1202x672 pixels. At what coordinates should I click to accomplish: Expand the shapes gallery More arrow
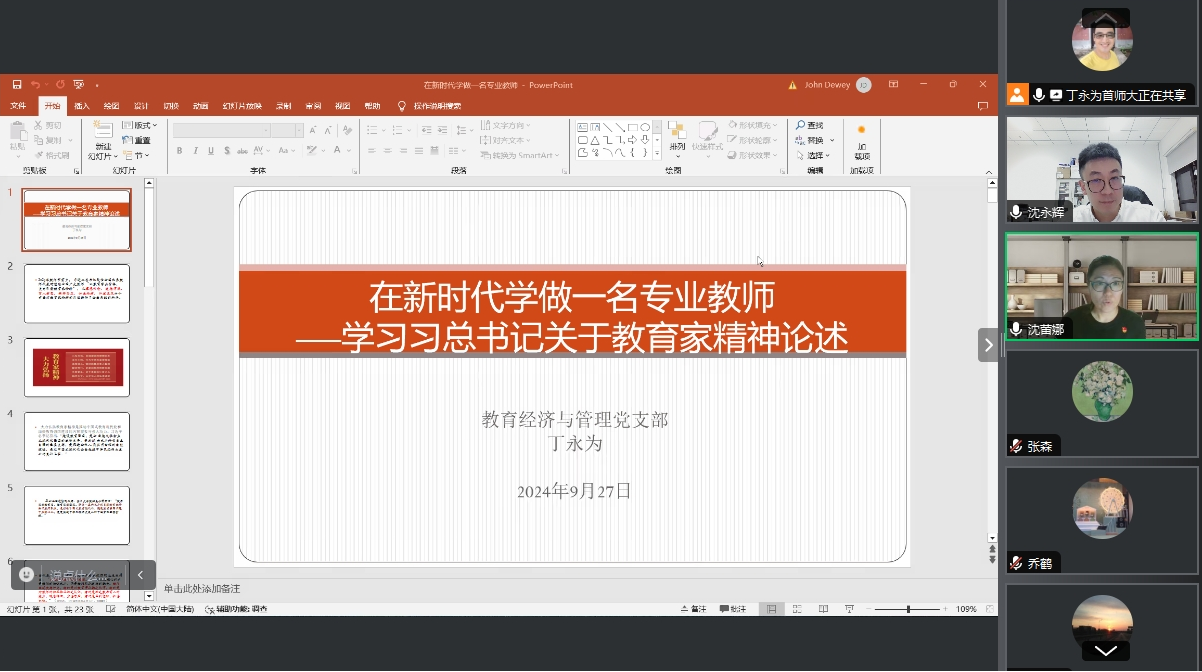point(657,153)
